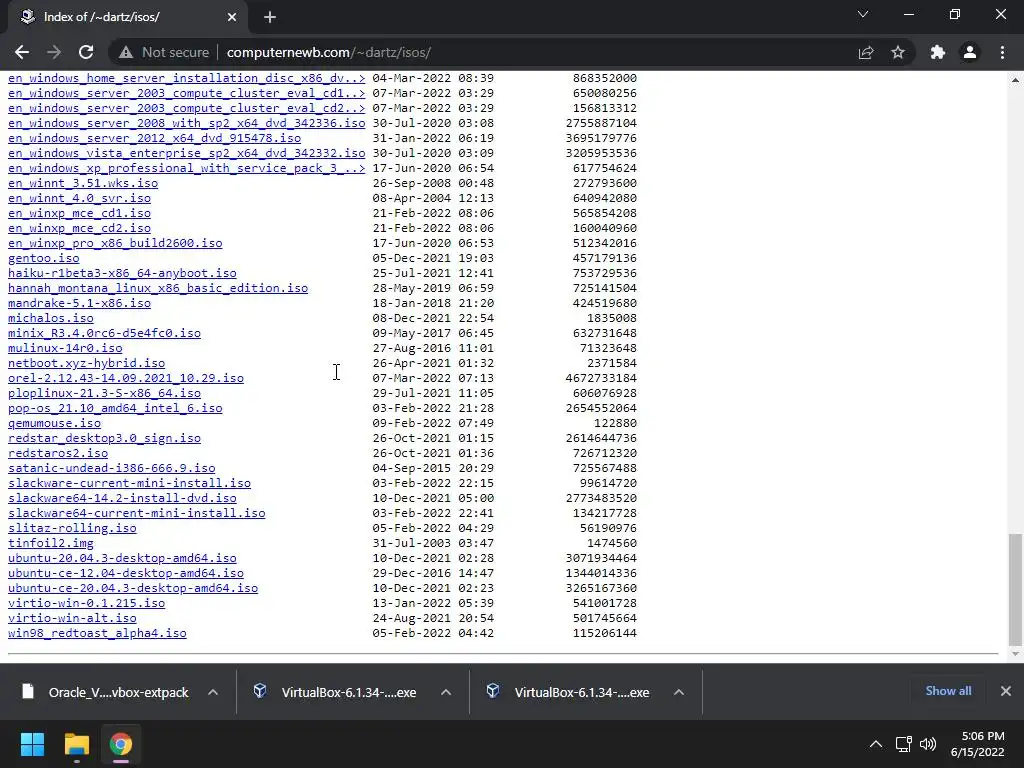Show hidden system tray icons

876,744
